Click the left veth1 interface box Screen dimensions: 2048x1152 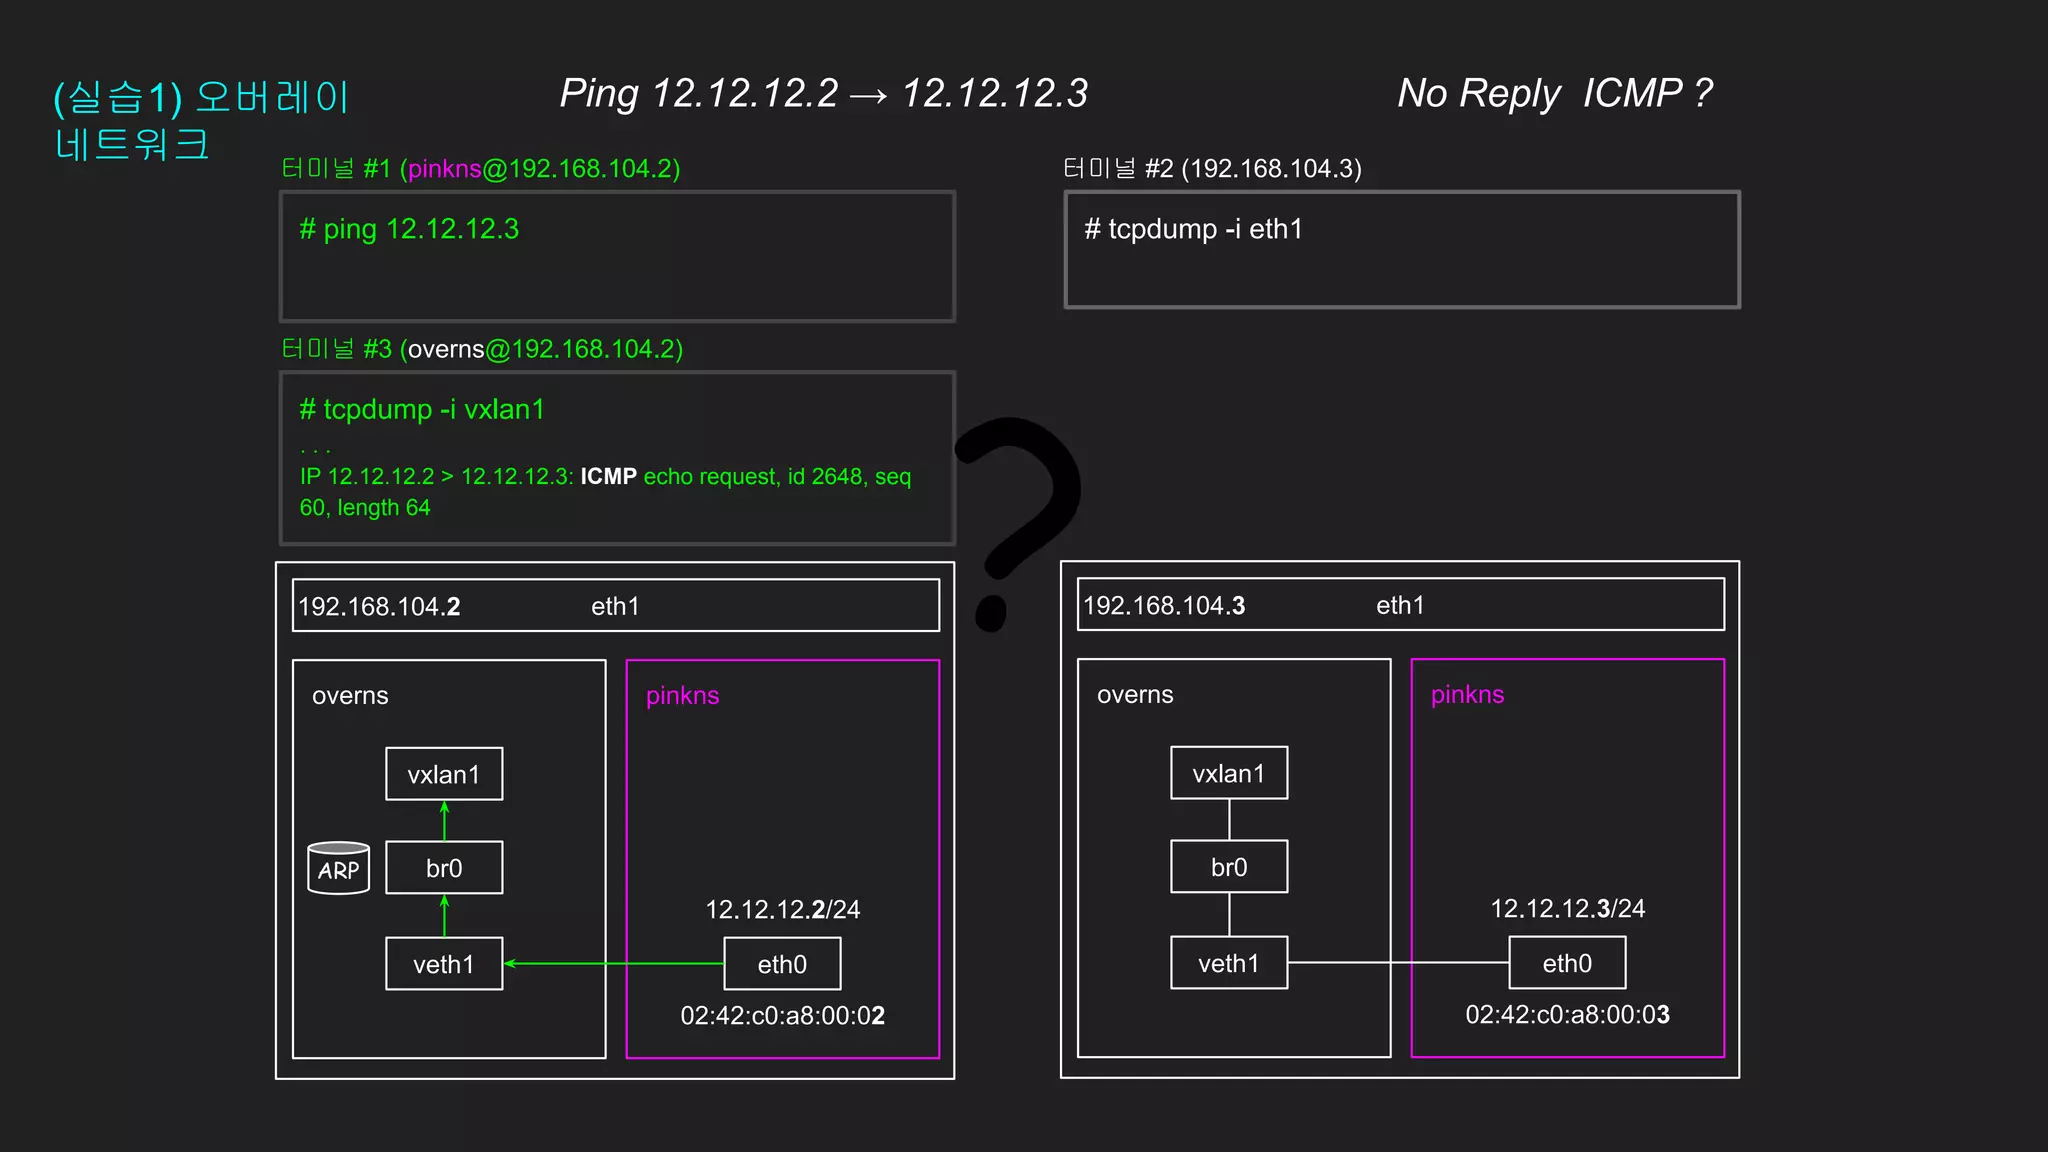click(444, 964)
